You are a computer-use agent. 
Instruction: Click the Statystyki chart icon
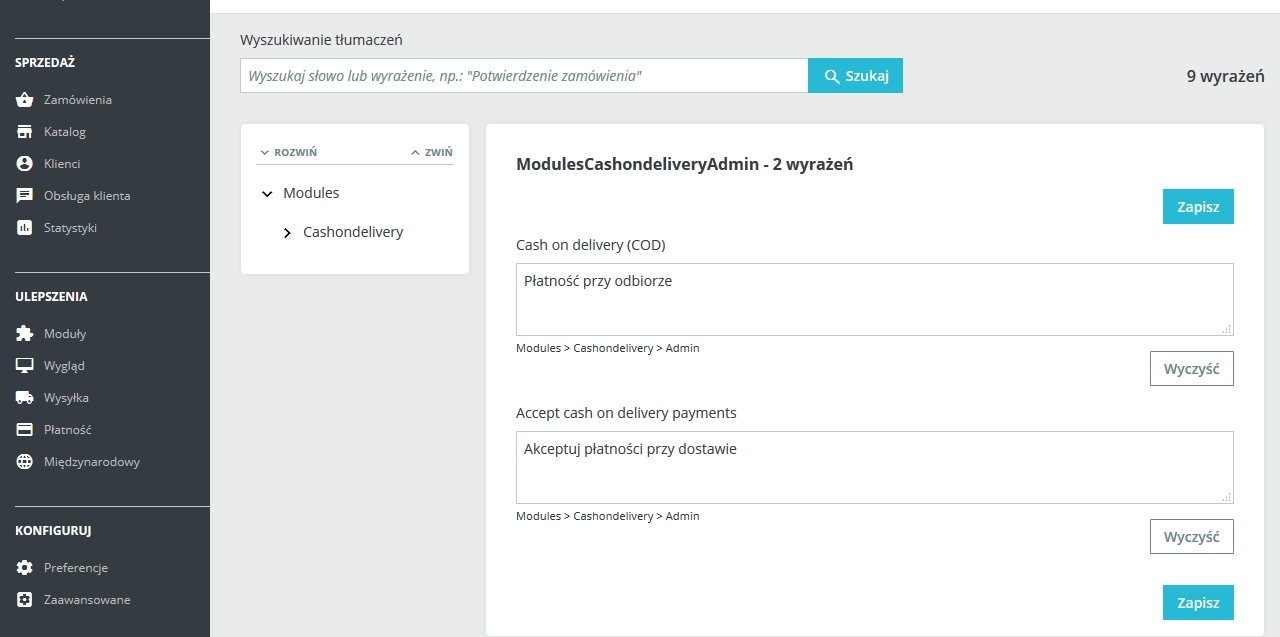[x=25, y=228]
